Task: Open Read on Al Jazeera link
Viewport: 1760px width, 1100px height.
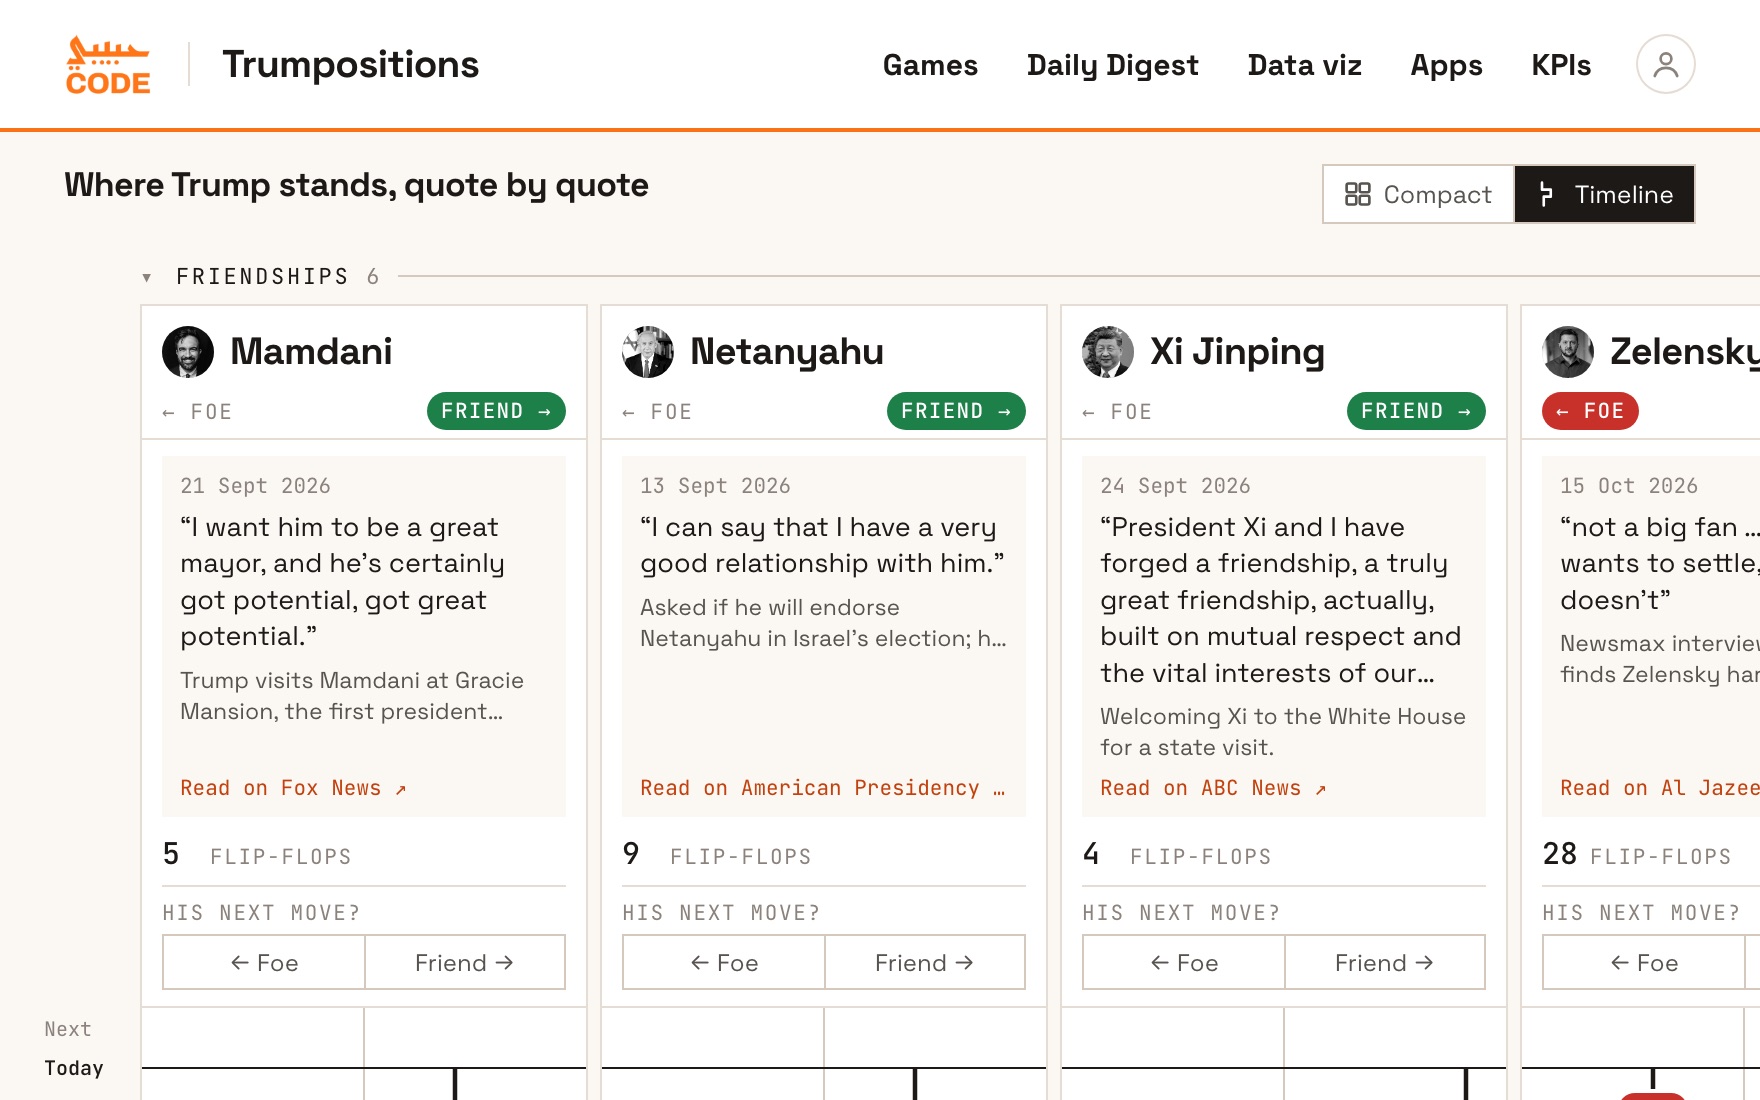Action: [x=1660, y=788]
